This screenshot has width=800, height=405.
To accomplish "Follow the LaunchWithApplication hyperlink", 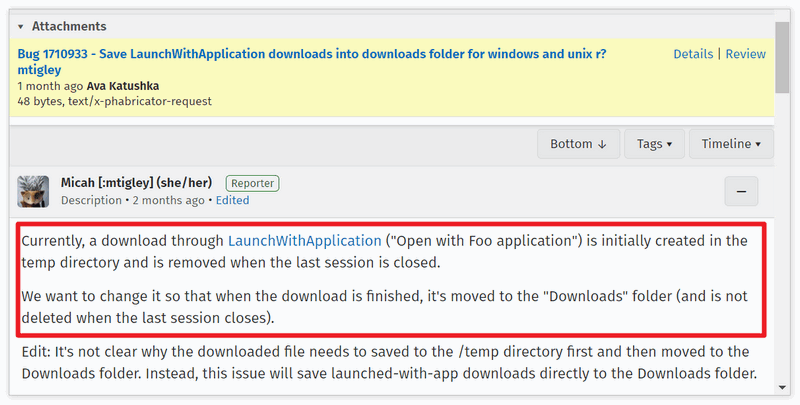I will point(305,241).
